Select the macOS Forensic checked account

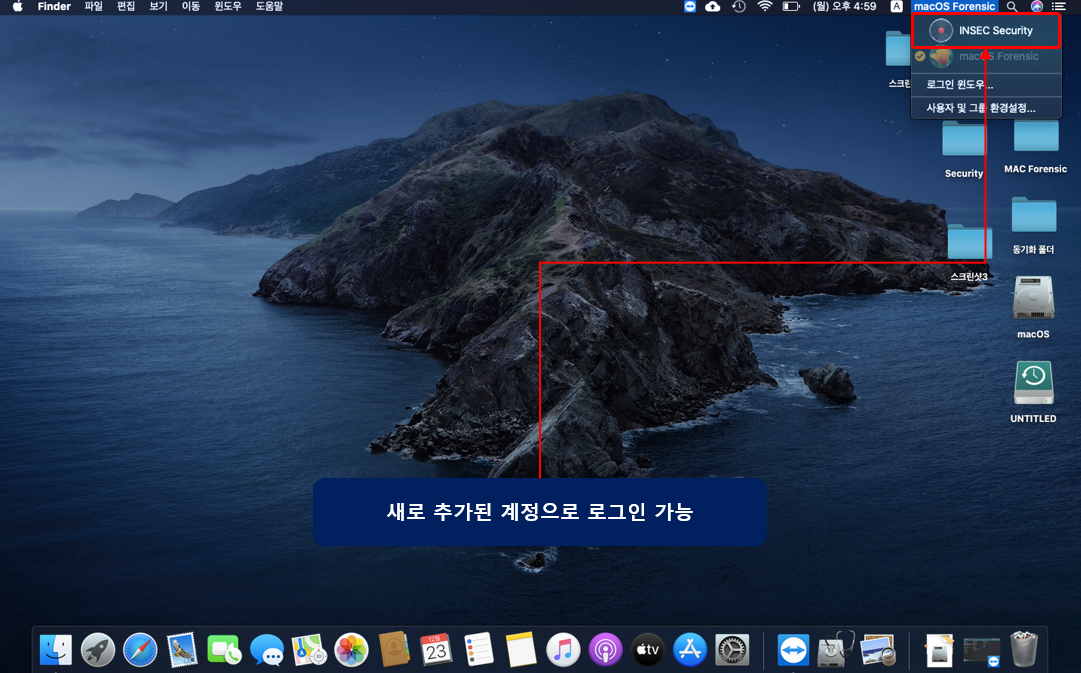(x=986, y=57)
